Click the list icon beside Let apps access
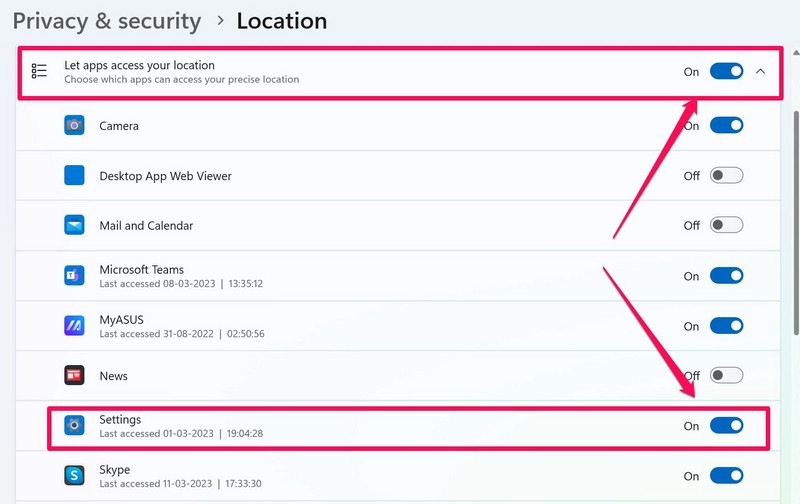Screen dimensions: 800x504 coord(40,71)
